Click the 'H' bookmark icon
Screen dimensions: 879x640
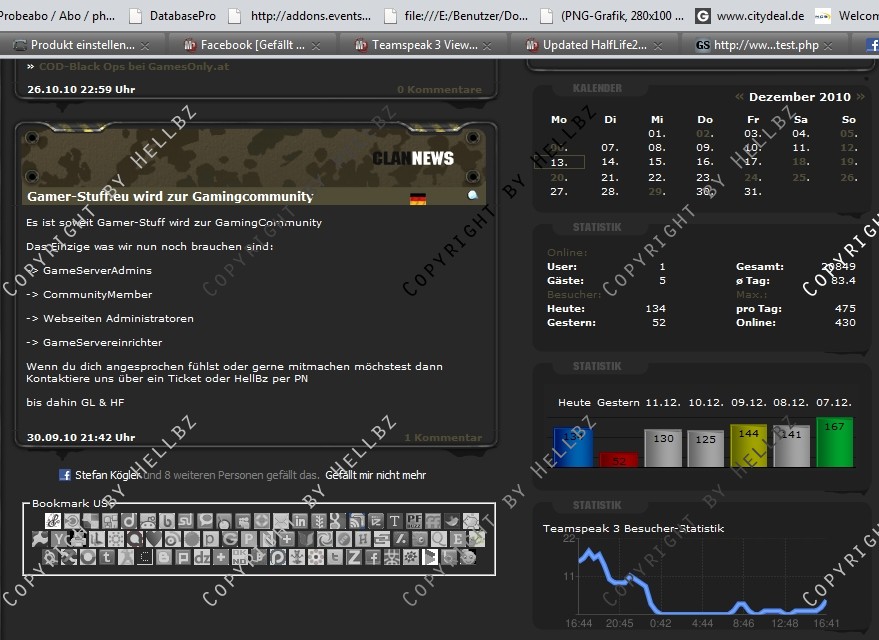pyautogui.click(x=363, y=539)
